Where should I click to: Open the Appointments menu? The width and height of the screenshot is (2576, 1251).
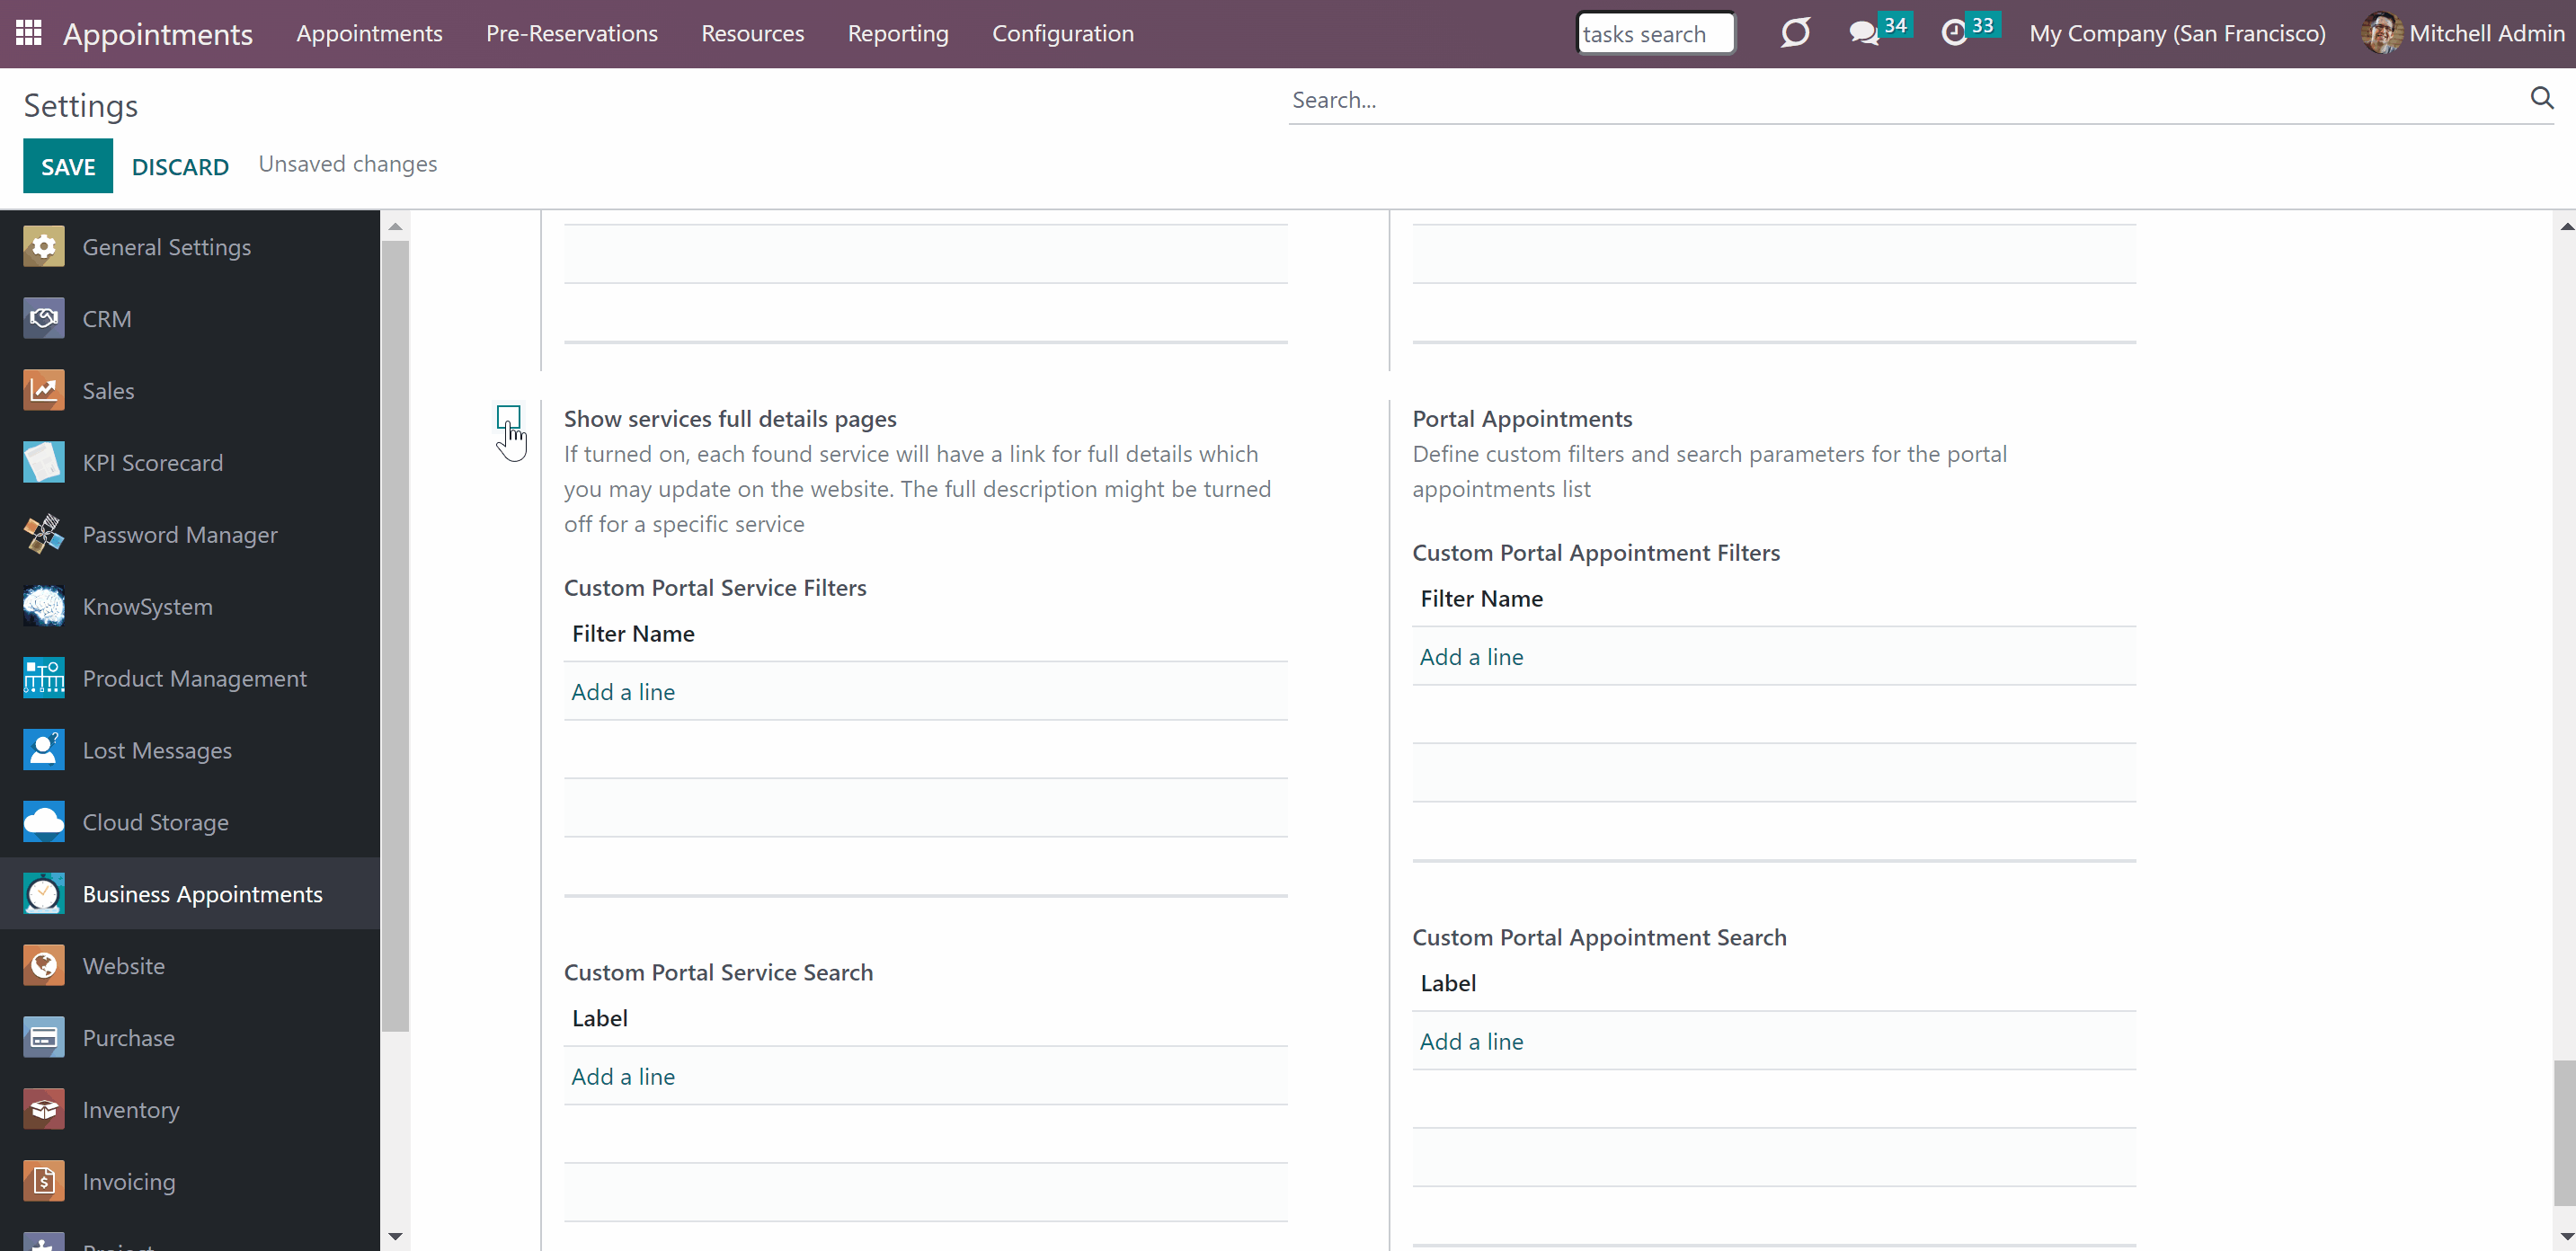click(x=369, y=33)
